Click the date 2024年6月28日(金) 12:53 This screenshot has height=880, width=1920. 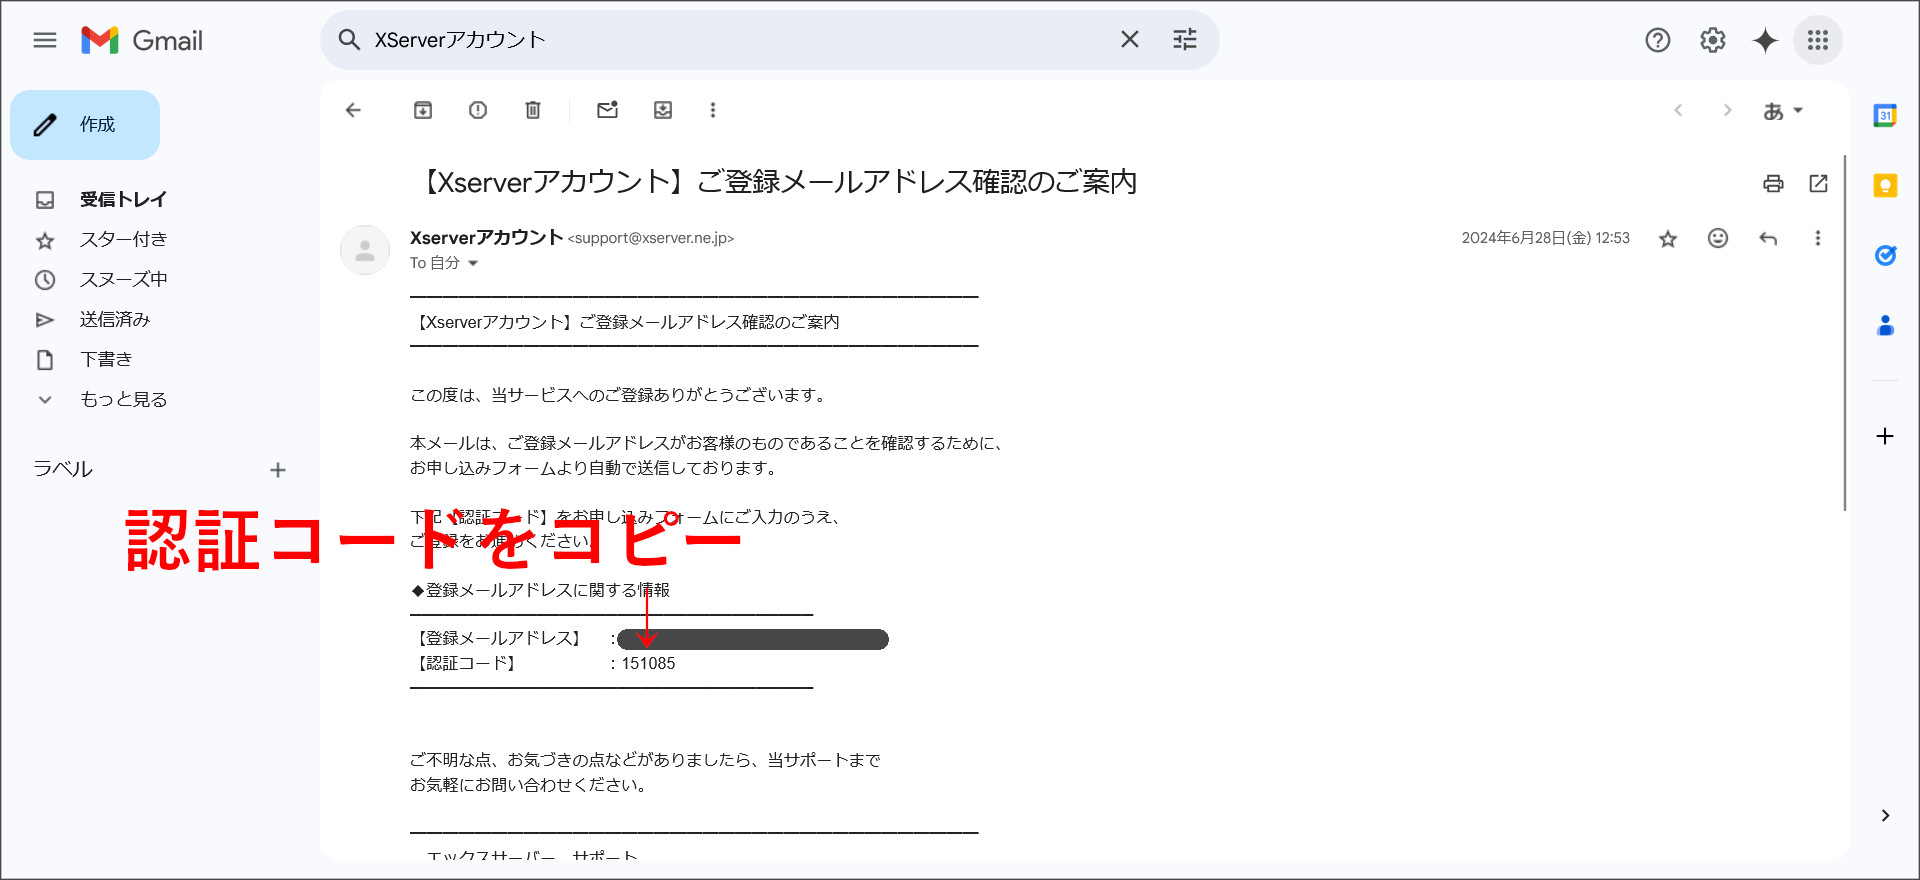[x=1545, y=238]
